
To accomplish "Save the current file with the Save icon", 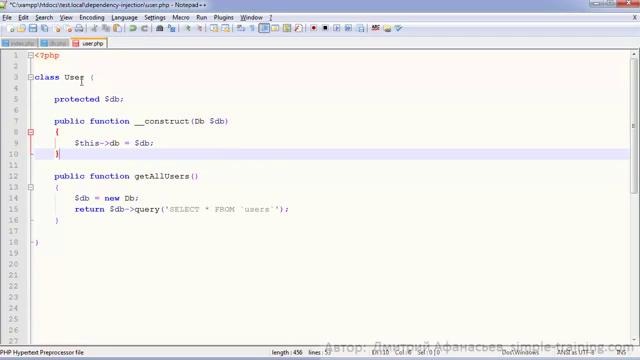I will [x=33, y=28].
